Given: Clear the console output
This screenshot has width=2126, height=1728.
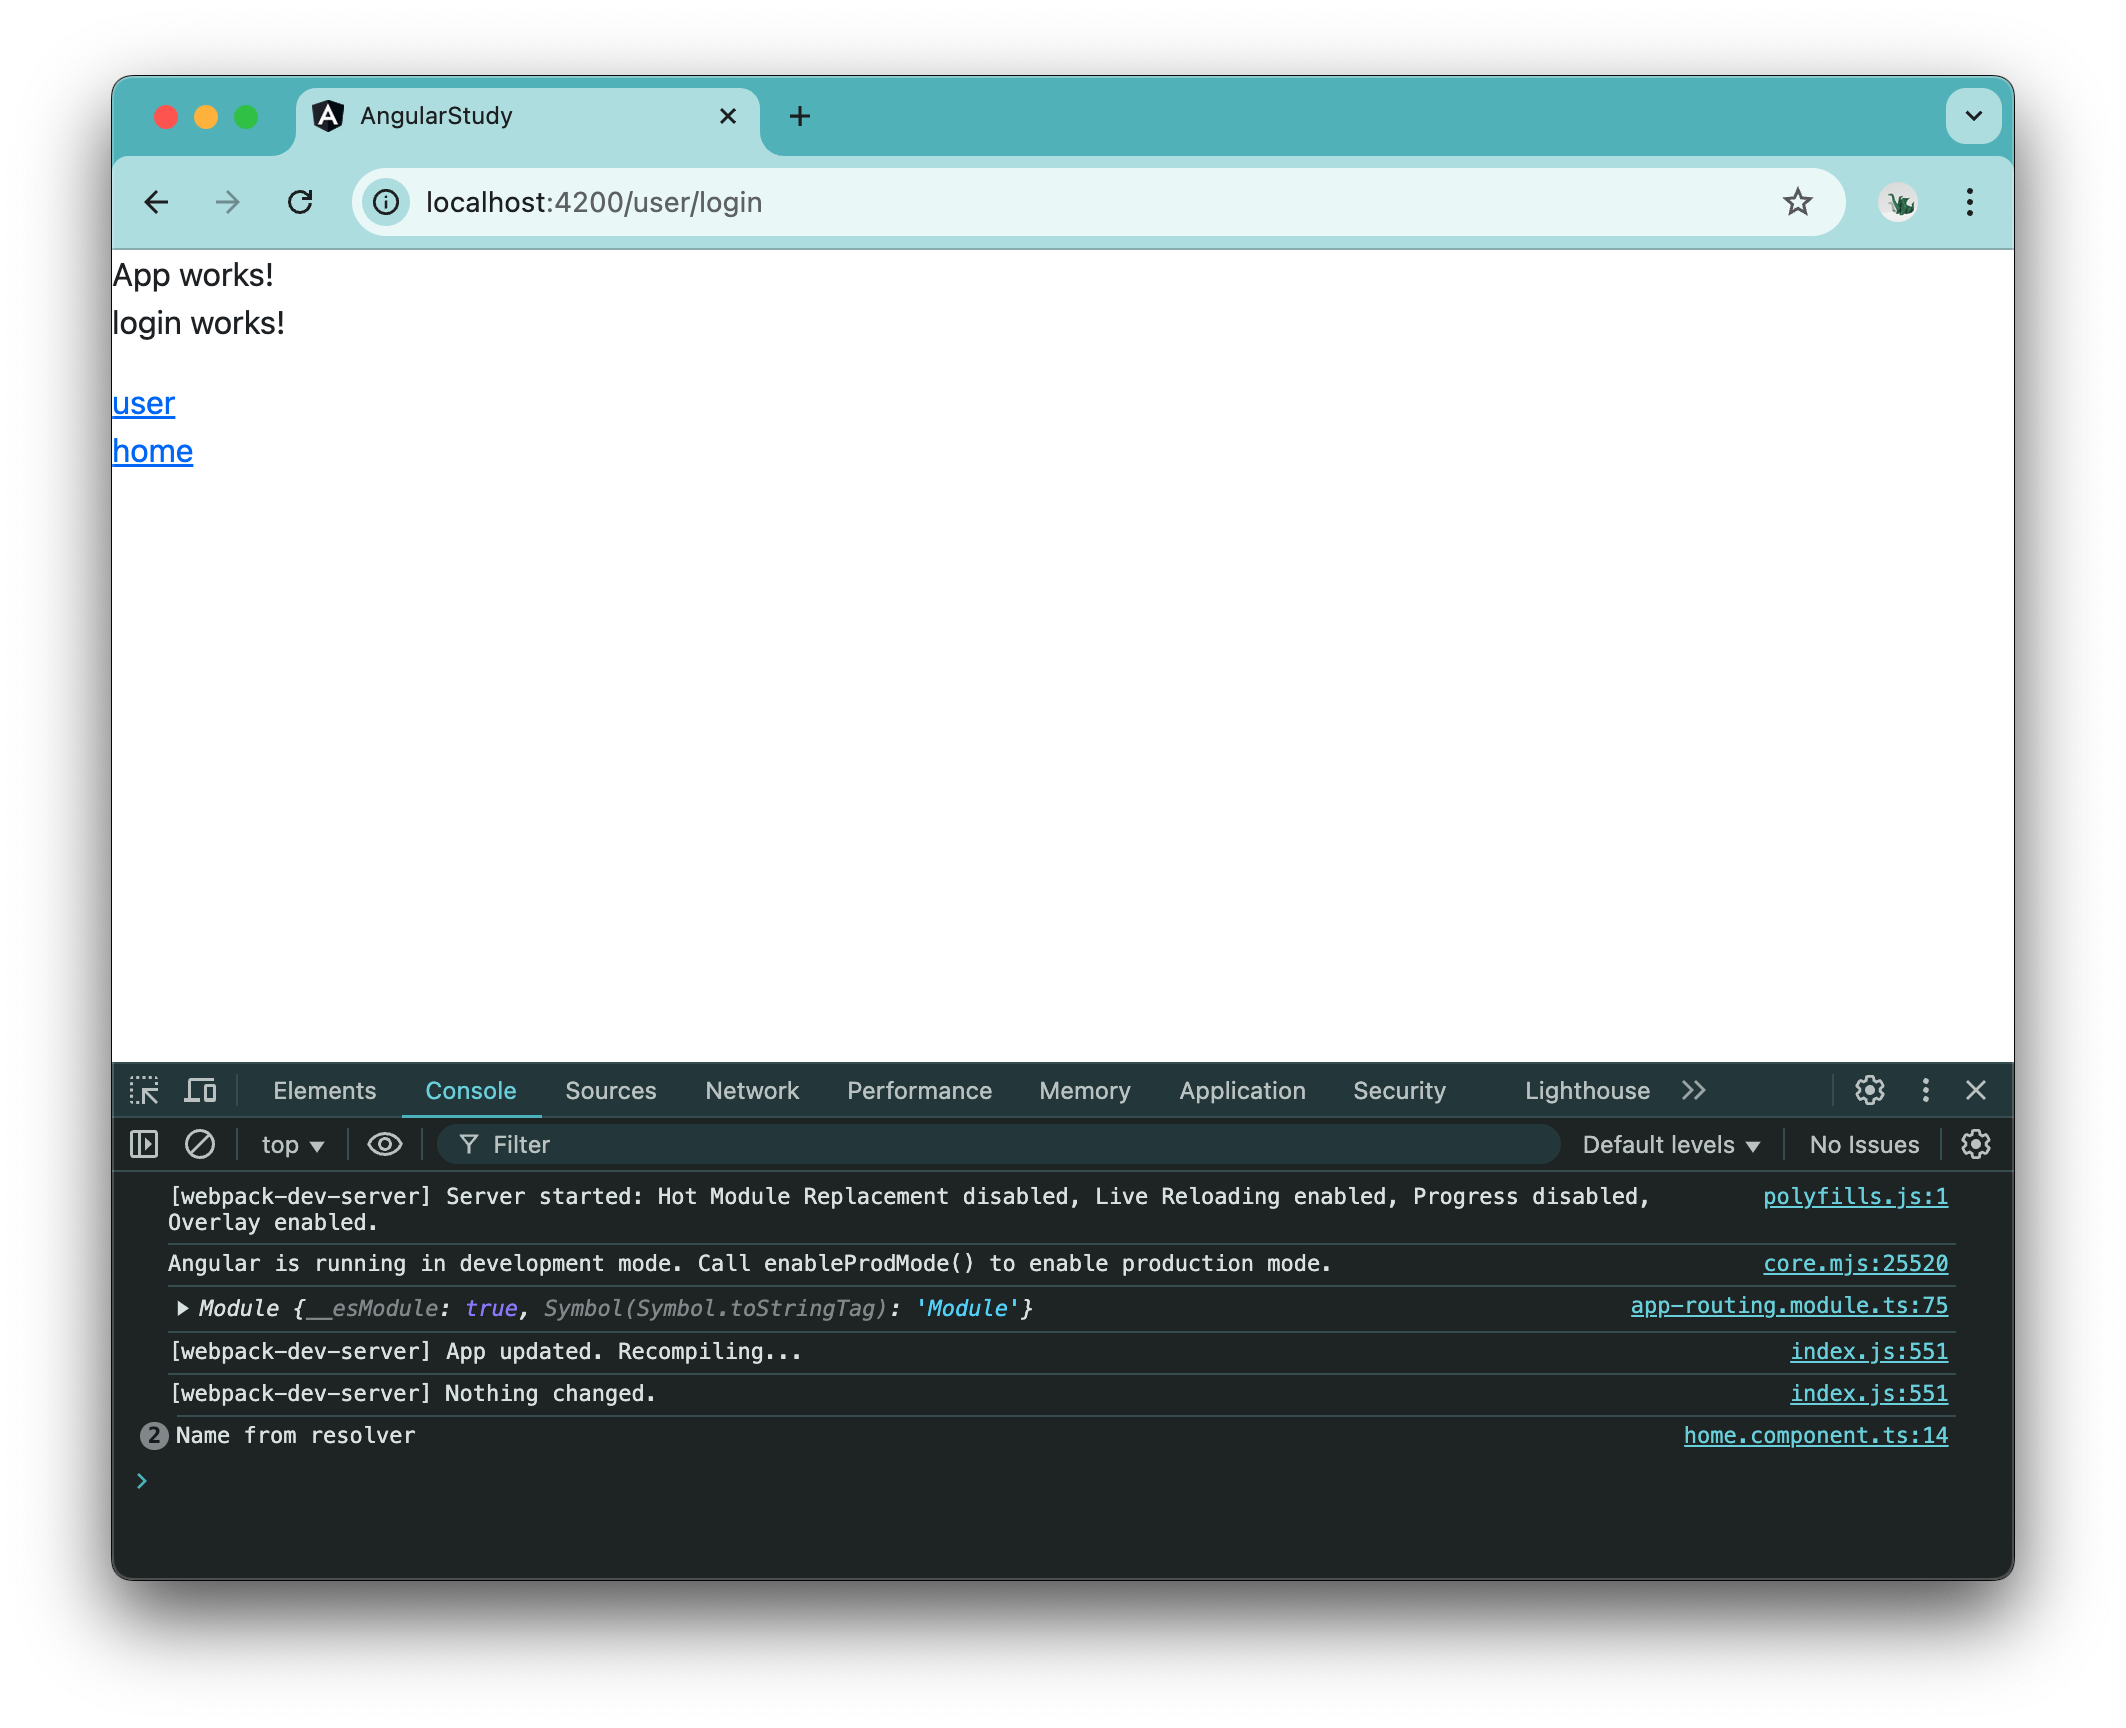Looking at the screenshot, I should [x=199, y=1144].
